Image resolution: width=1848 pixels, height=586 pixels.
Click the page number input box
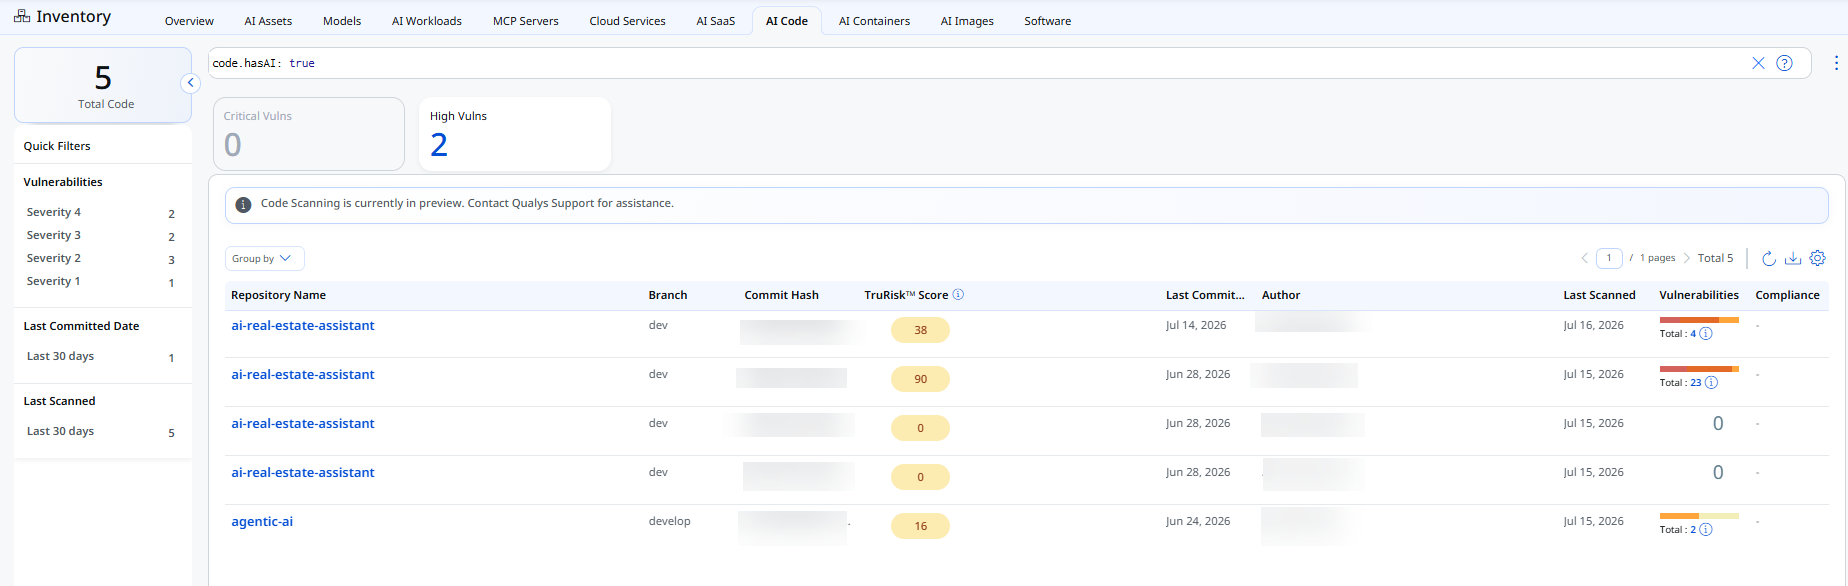coord(1609,258)
